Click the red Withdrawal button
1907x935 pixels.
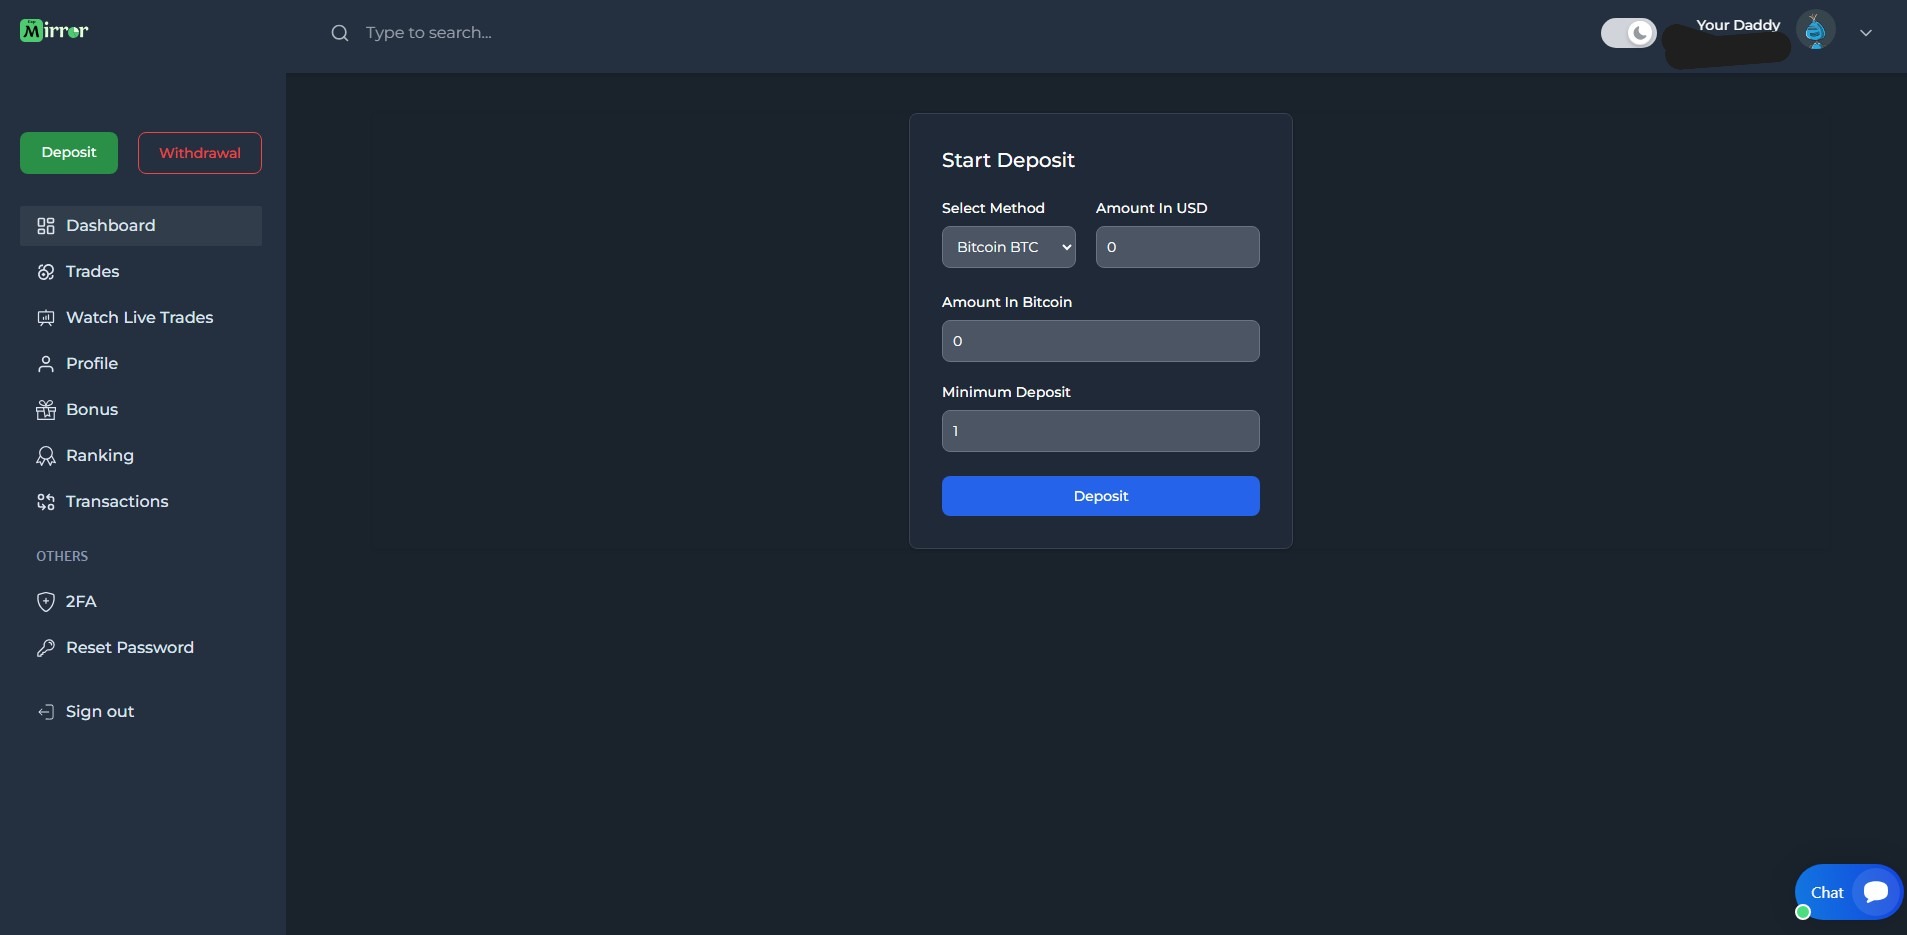(x=200, y=153)
